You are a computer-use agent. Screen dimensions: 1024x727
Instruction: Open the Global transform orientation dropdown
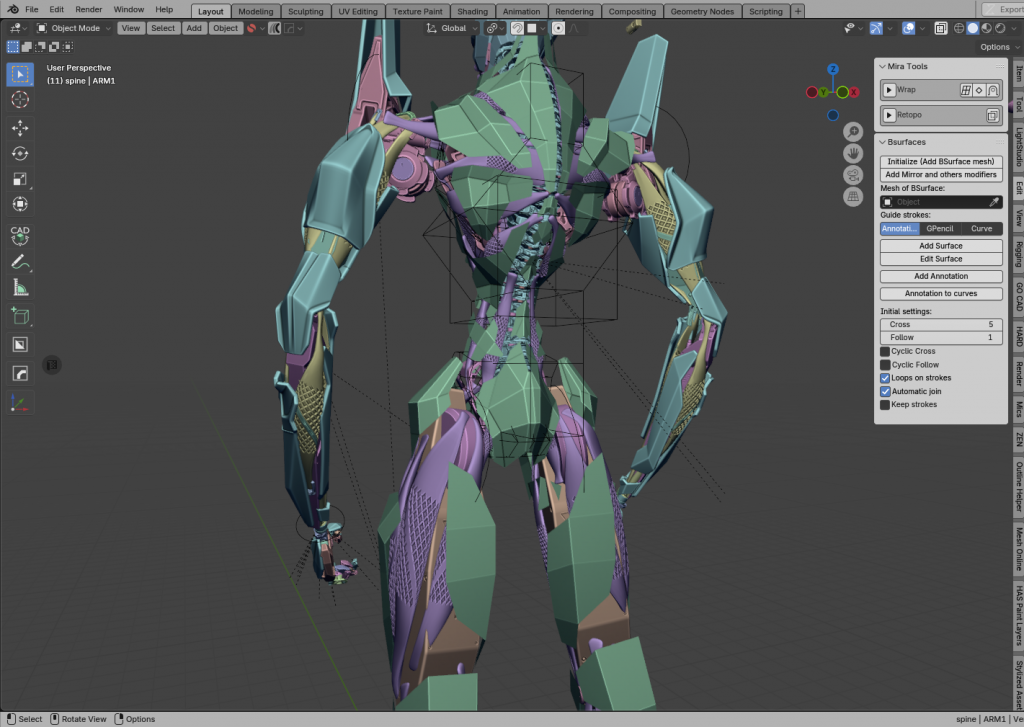(451, 28)
